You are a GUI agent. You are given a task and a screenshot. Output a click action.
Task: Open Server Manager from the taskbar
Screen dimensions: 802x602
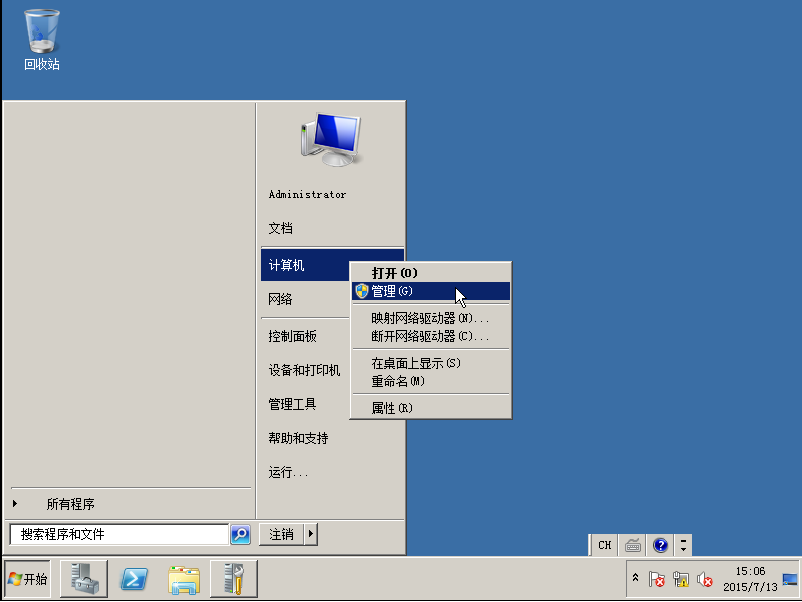pyautogui.click(x=84, y=579)
